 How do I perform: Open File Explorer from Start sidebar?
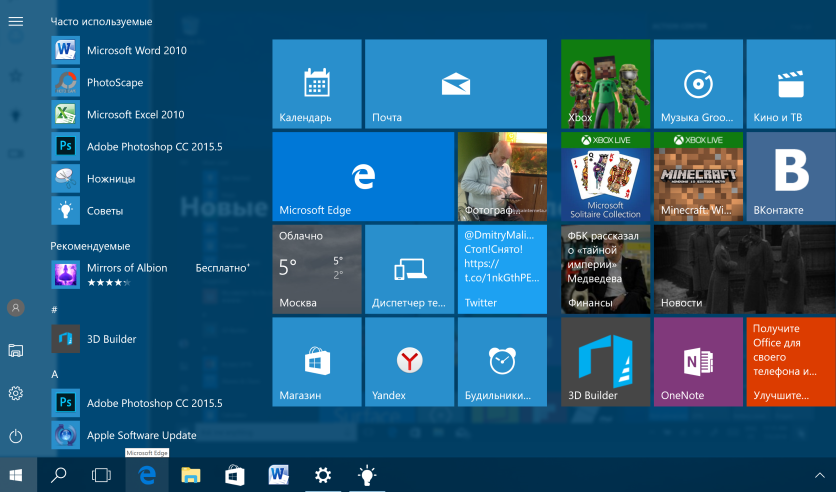click(15, 350)
